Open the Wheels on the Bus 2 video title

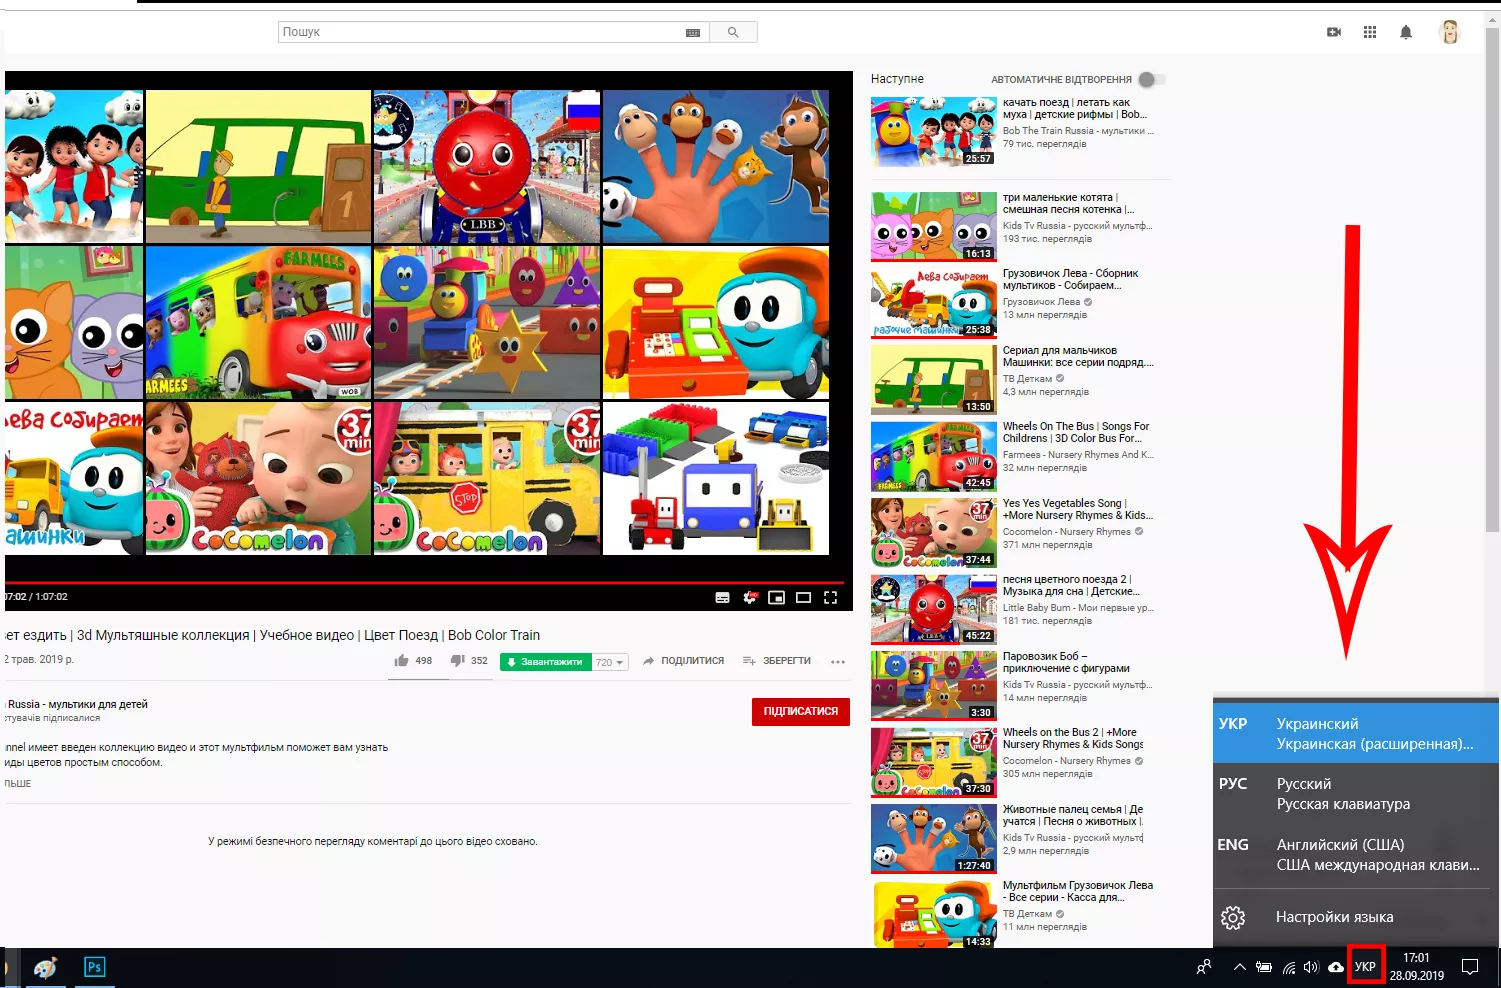[1073, 738]
